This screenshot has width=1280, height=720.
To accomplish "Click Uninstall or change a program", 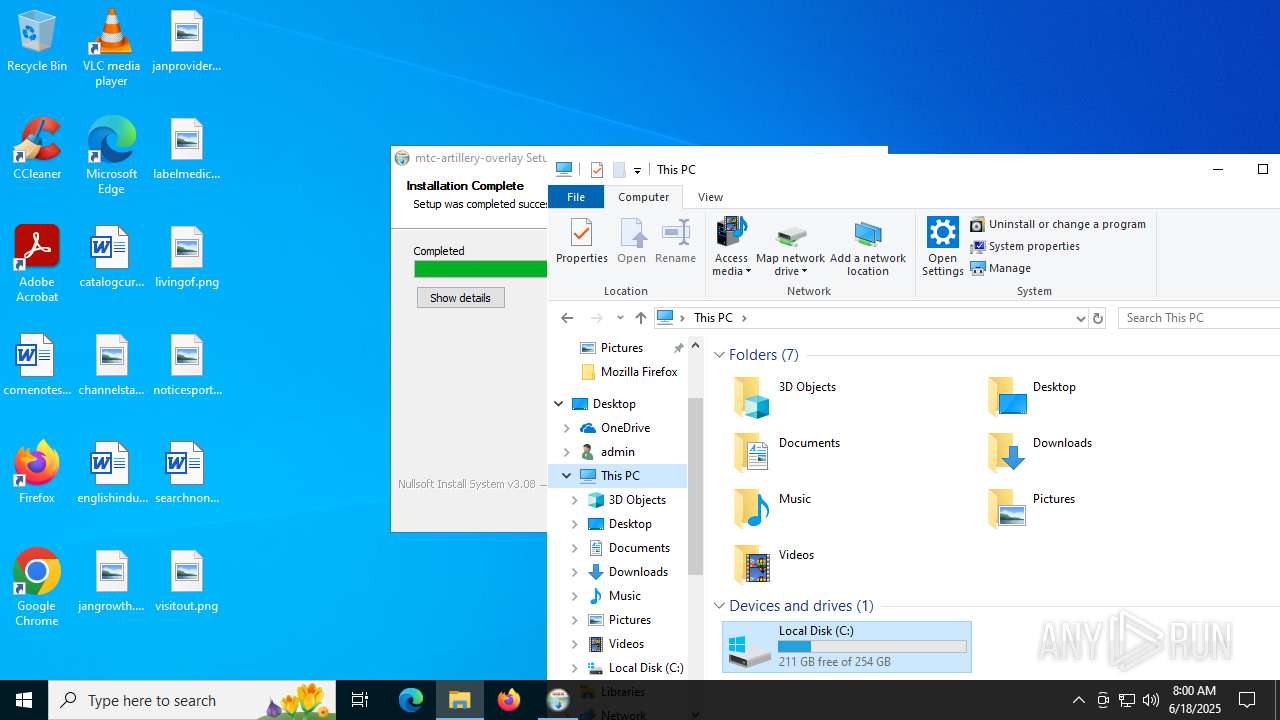I will 1058,224.
